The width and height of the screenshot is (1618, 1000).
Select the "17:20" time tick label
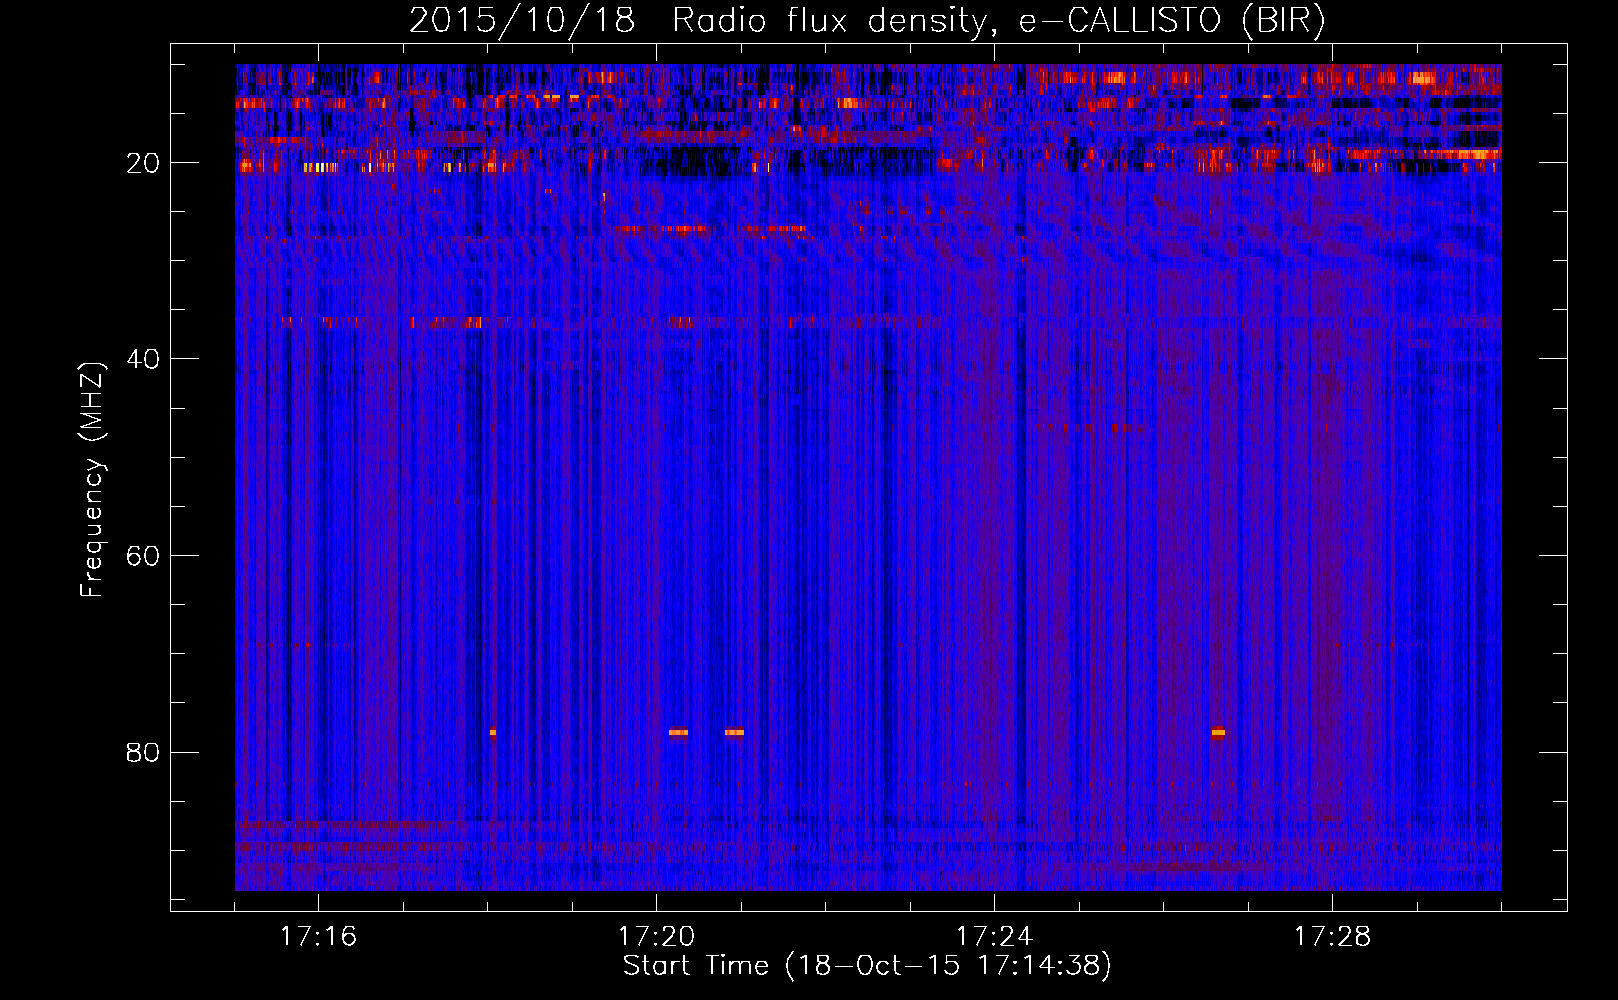click(x=656, y=937)
